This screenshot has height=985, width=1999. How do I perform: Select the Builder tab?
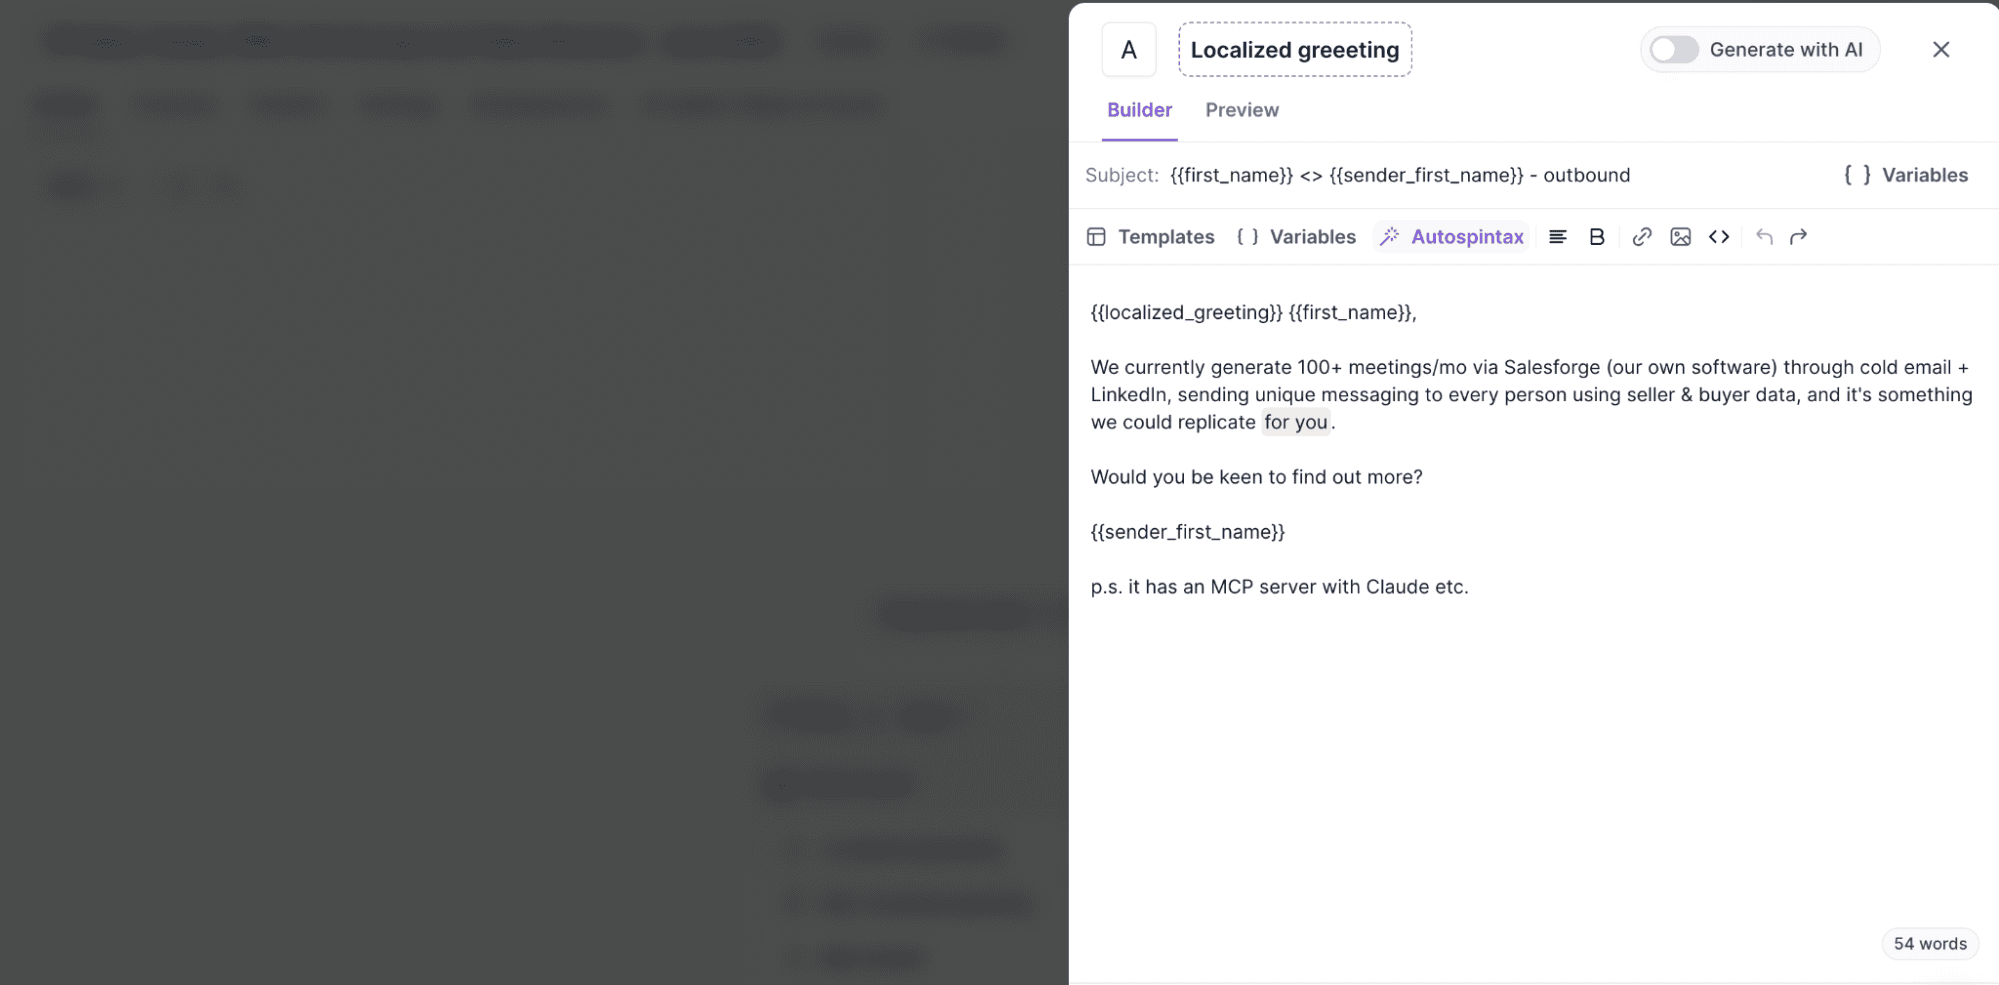pos(1139,110)
